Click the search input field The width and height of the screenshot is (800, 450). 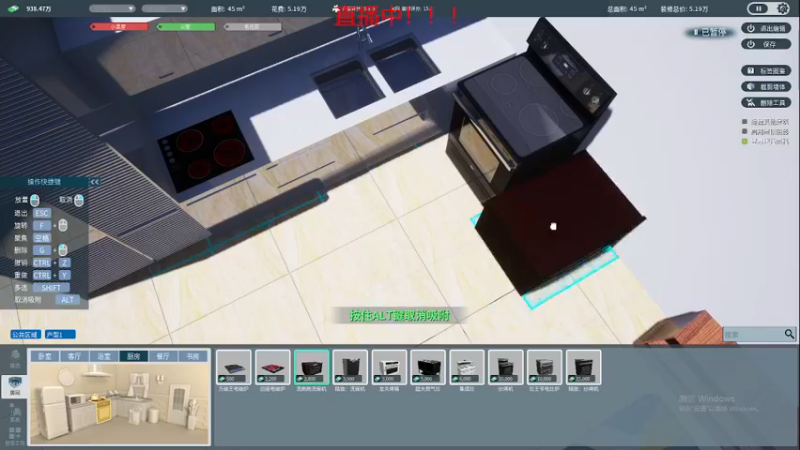(x=753, y=334)
